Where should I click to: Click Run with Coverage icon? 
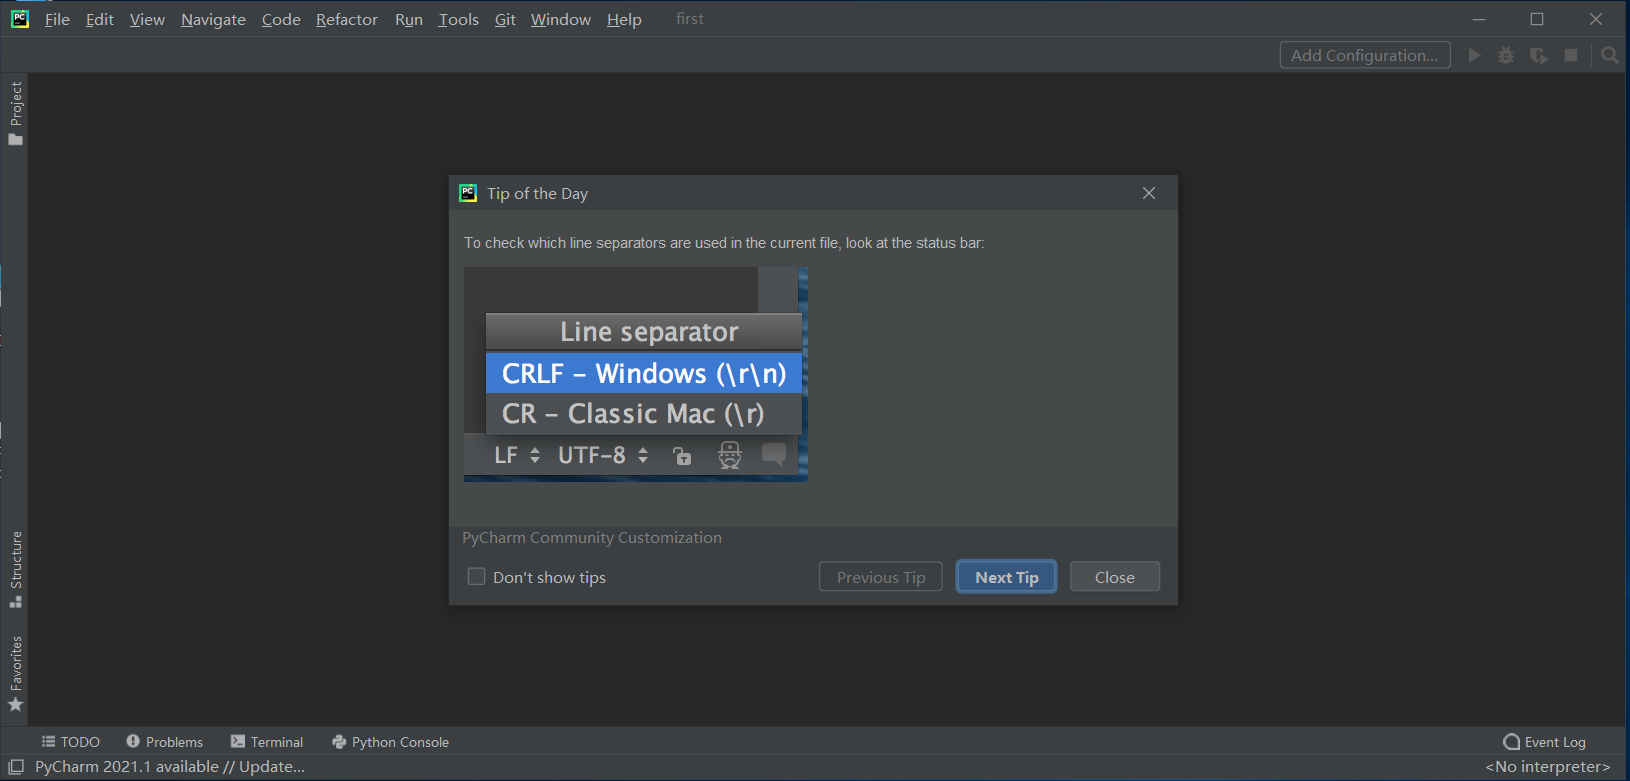[x=1539, y=55]
